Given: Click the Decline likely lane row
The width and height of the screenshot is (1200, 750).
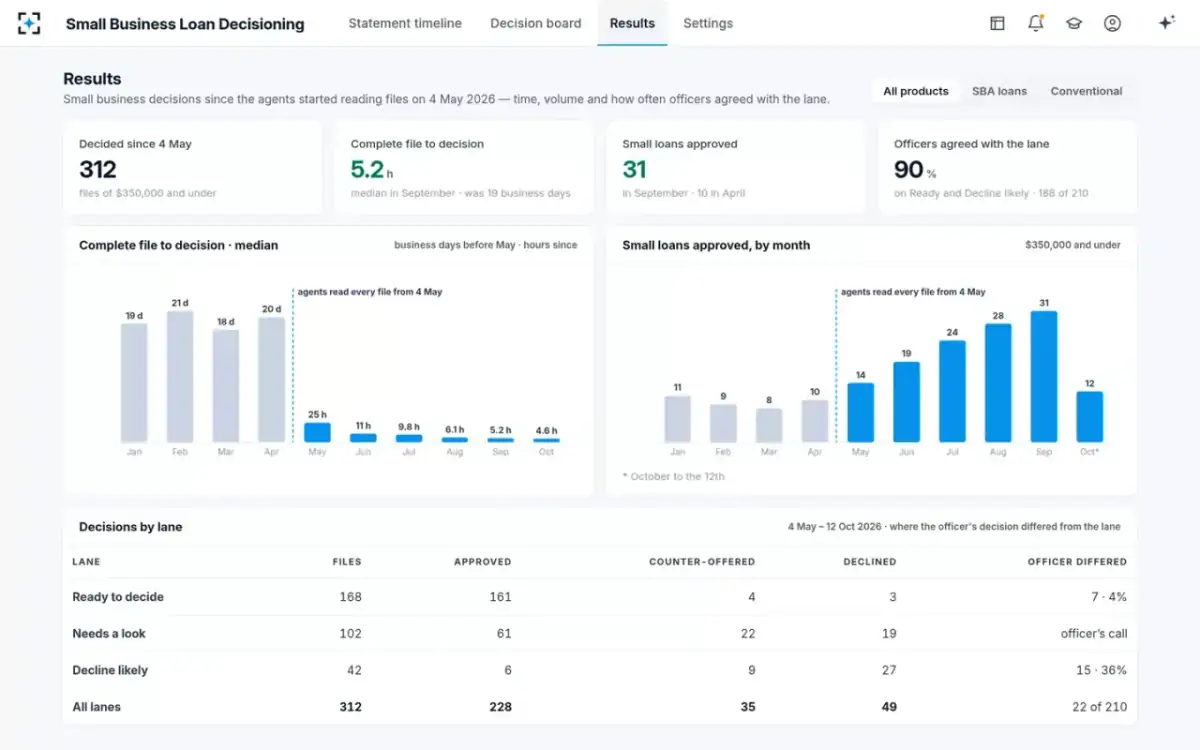Looking at the screenshot, I should tap(600, 670).
